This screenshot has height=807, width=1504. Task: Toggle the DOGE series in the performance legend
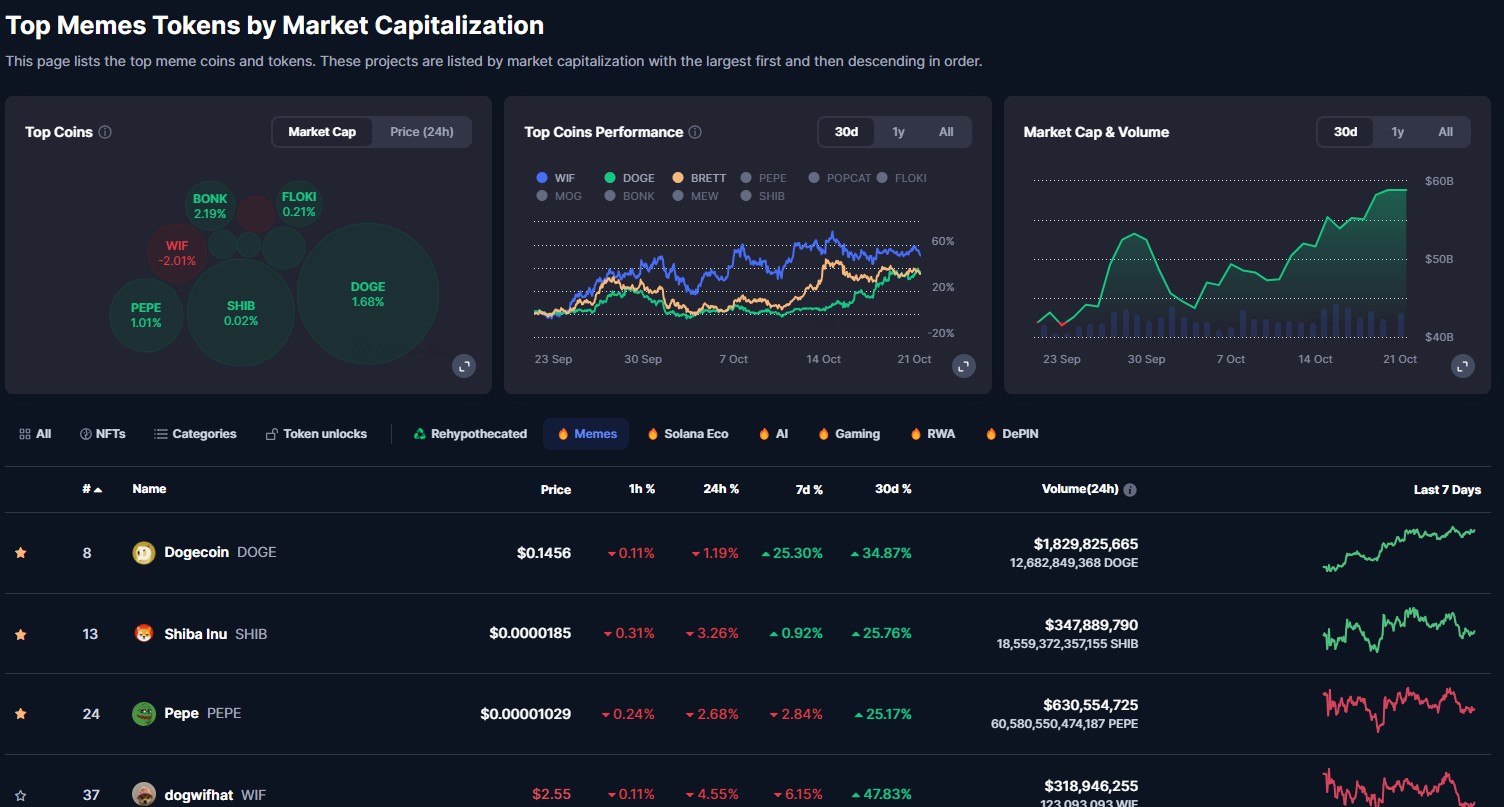(629, 178)
